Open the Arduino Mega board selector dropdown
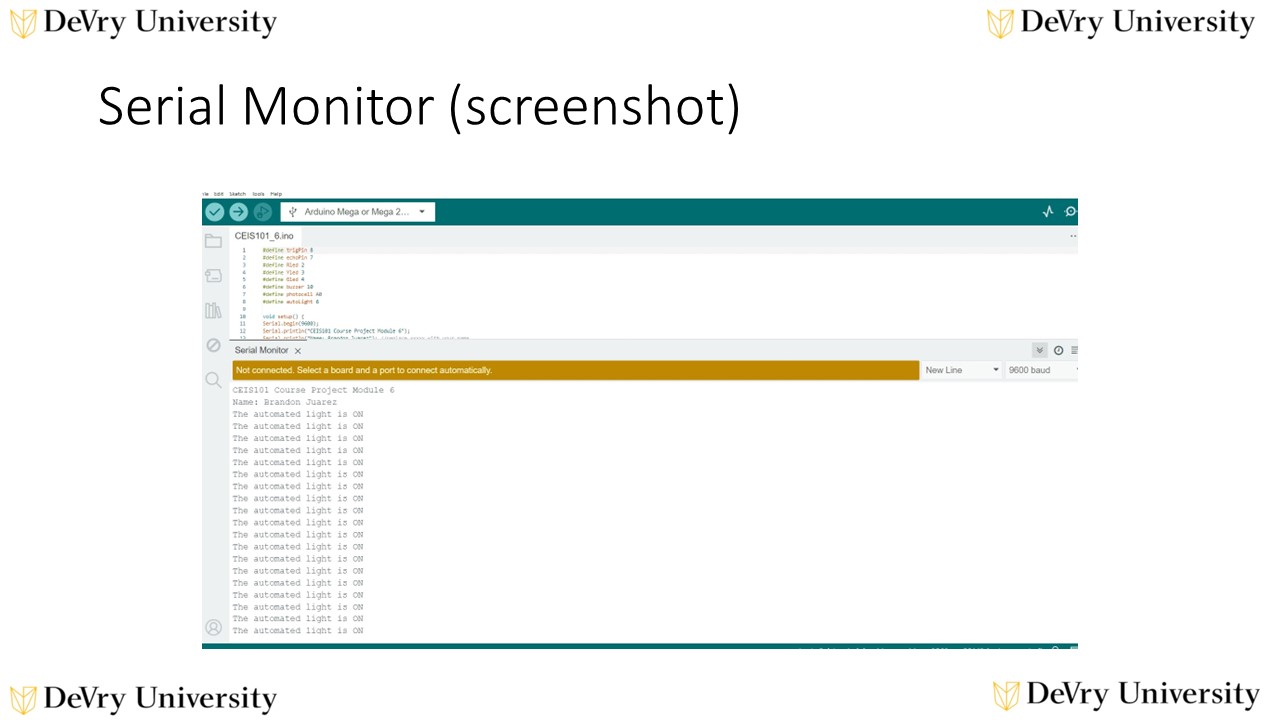The height and width of the screenshot is (720, 1280). pos(358,212)
